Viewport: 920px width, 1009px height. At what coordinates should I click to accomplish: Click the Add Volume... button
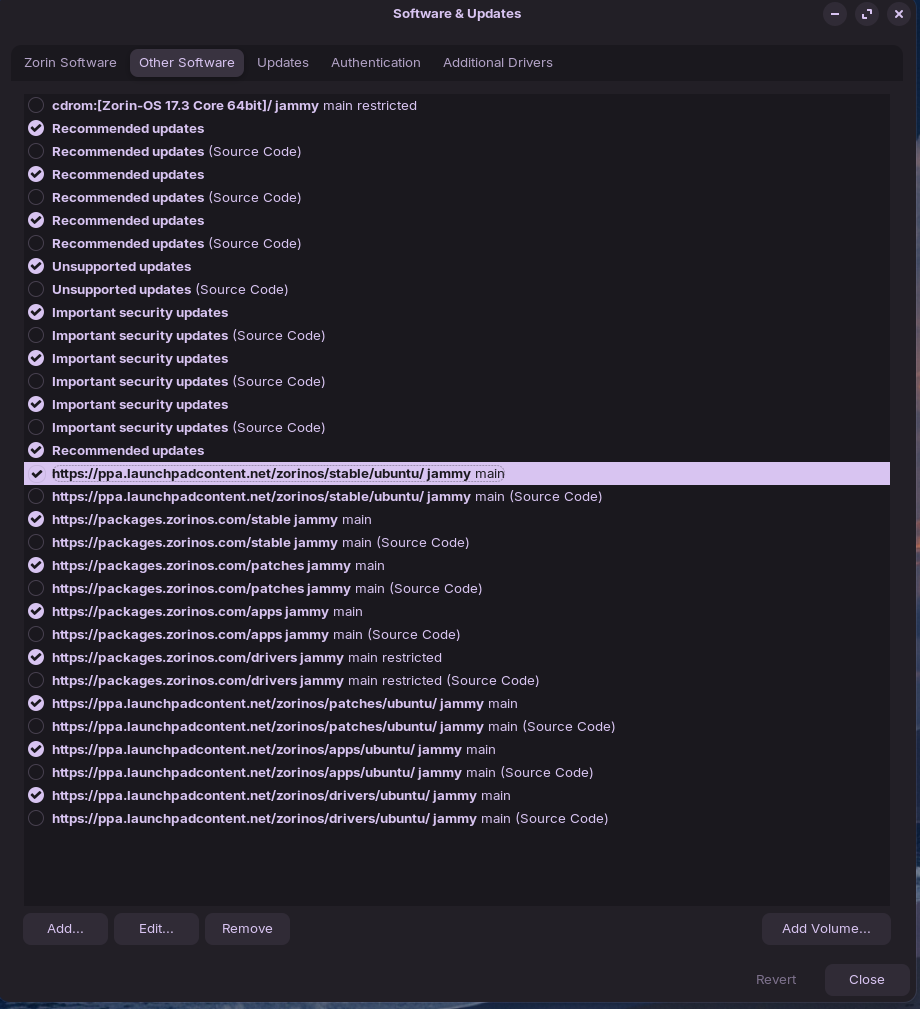coord(826,929)
